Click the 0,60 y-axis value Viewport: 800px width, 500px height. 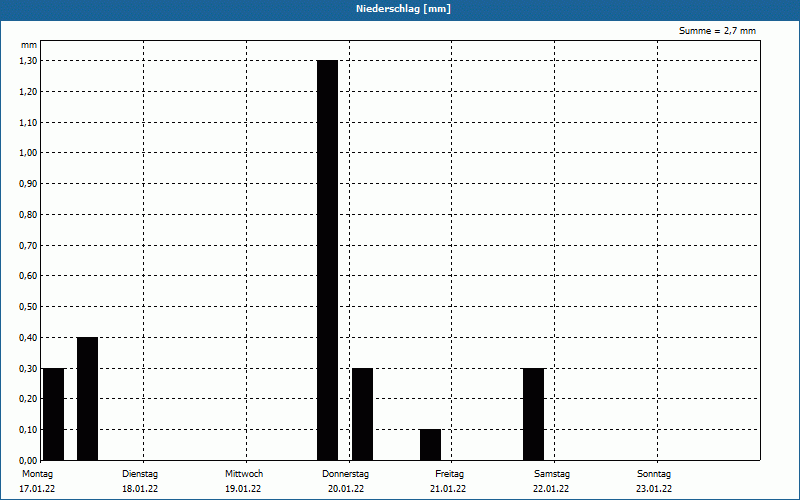[x=28, y=276]
